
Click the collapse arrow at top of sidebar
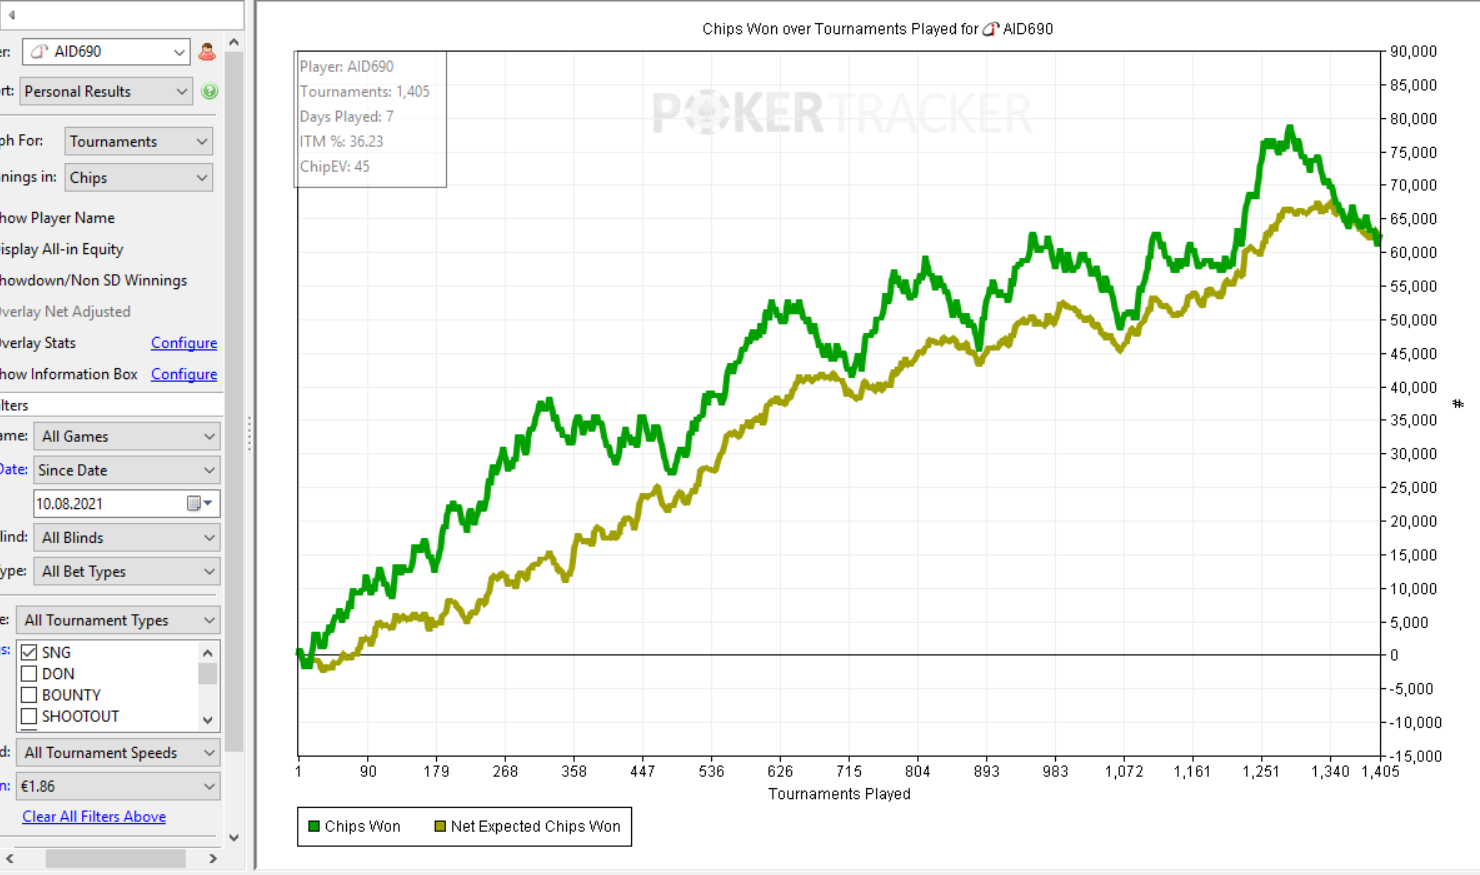[12, 15]
